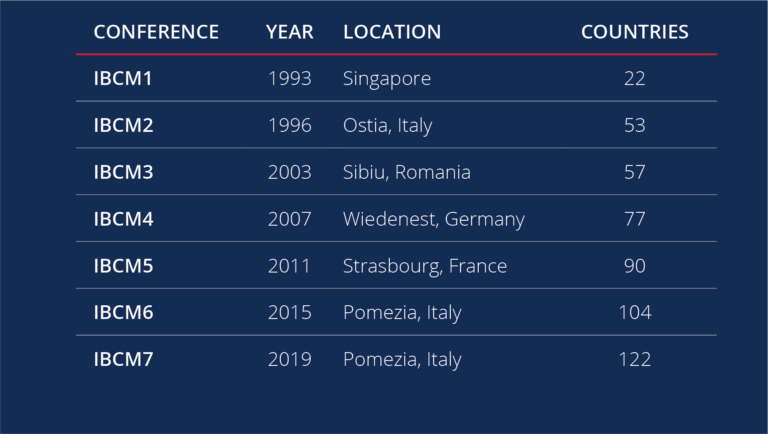
Task: Click the CONFERENCE column header
Action: pos(156,32)
